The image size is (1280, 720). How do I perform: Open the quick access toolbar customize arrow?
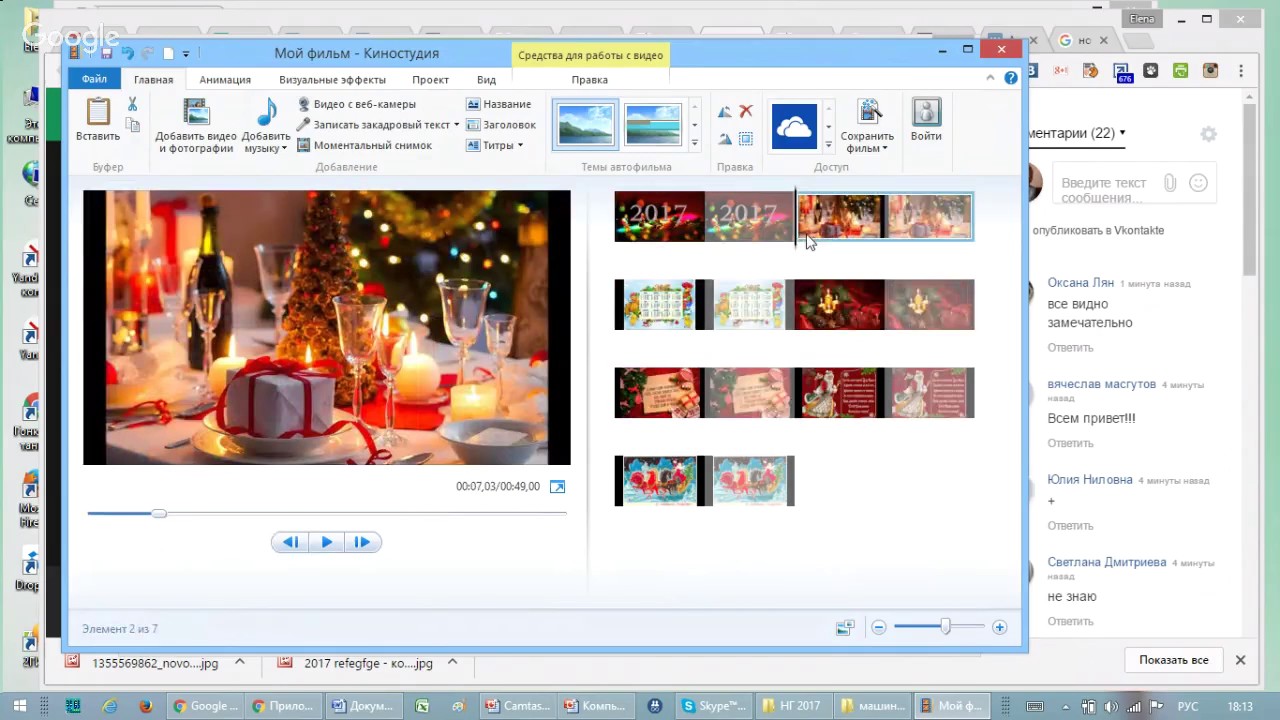(186, 54)
